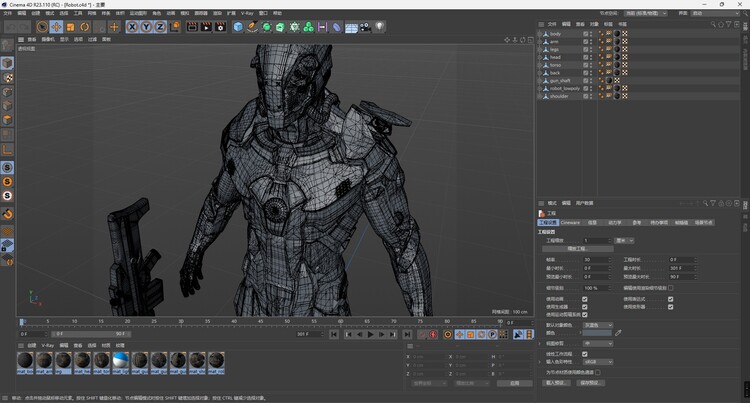This screenshot has width=750, height=403.
Task: Select the gun_shaft object
Action: click(x=560, y=81)
